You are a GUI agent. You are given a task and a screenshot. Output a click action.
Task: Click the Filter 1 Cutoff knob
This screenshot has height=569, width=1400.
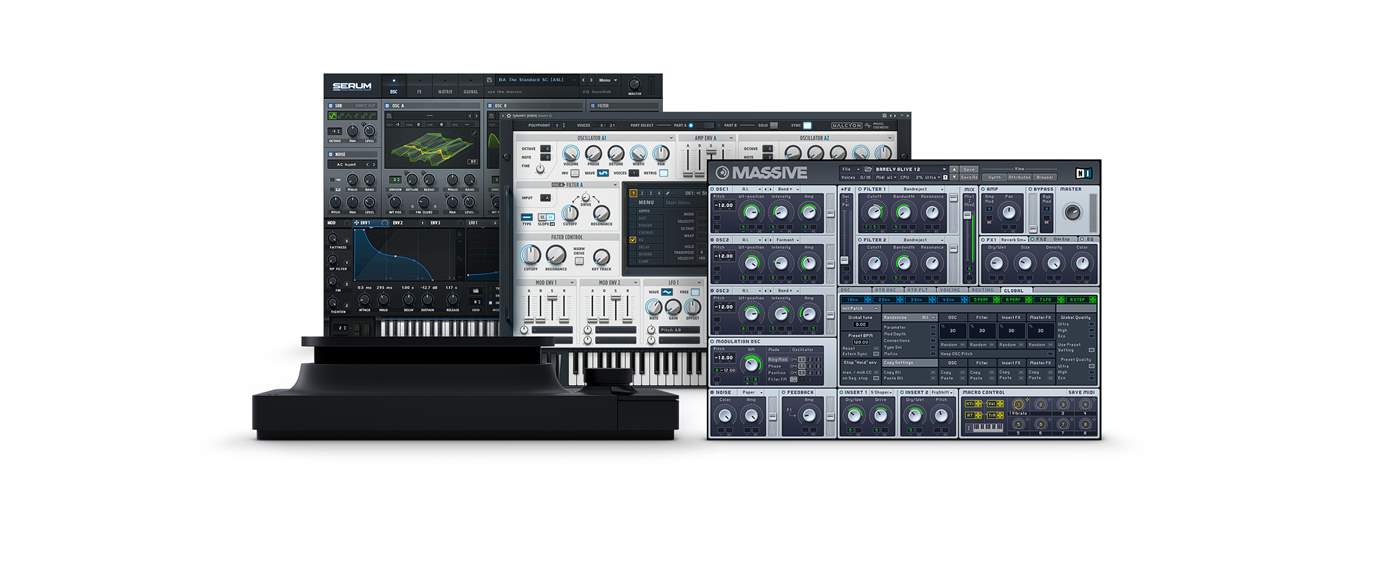coord(875,211)
